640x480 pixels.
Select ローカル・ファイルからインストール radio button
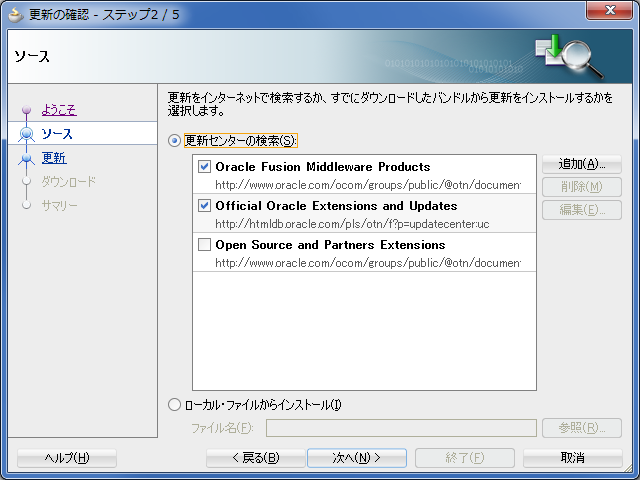coord(174,404)
